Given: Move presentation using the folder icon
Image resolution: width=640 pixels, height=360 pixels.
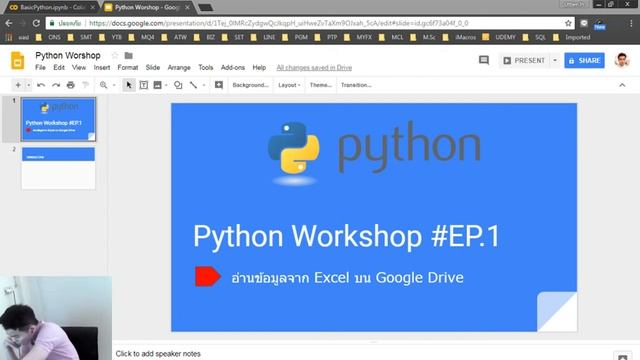Looking at the screenshot, I should pyautogui.click(x=128, y=55).
